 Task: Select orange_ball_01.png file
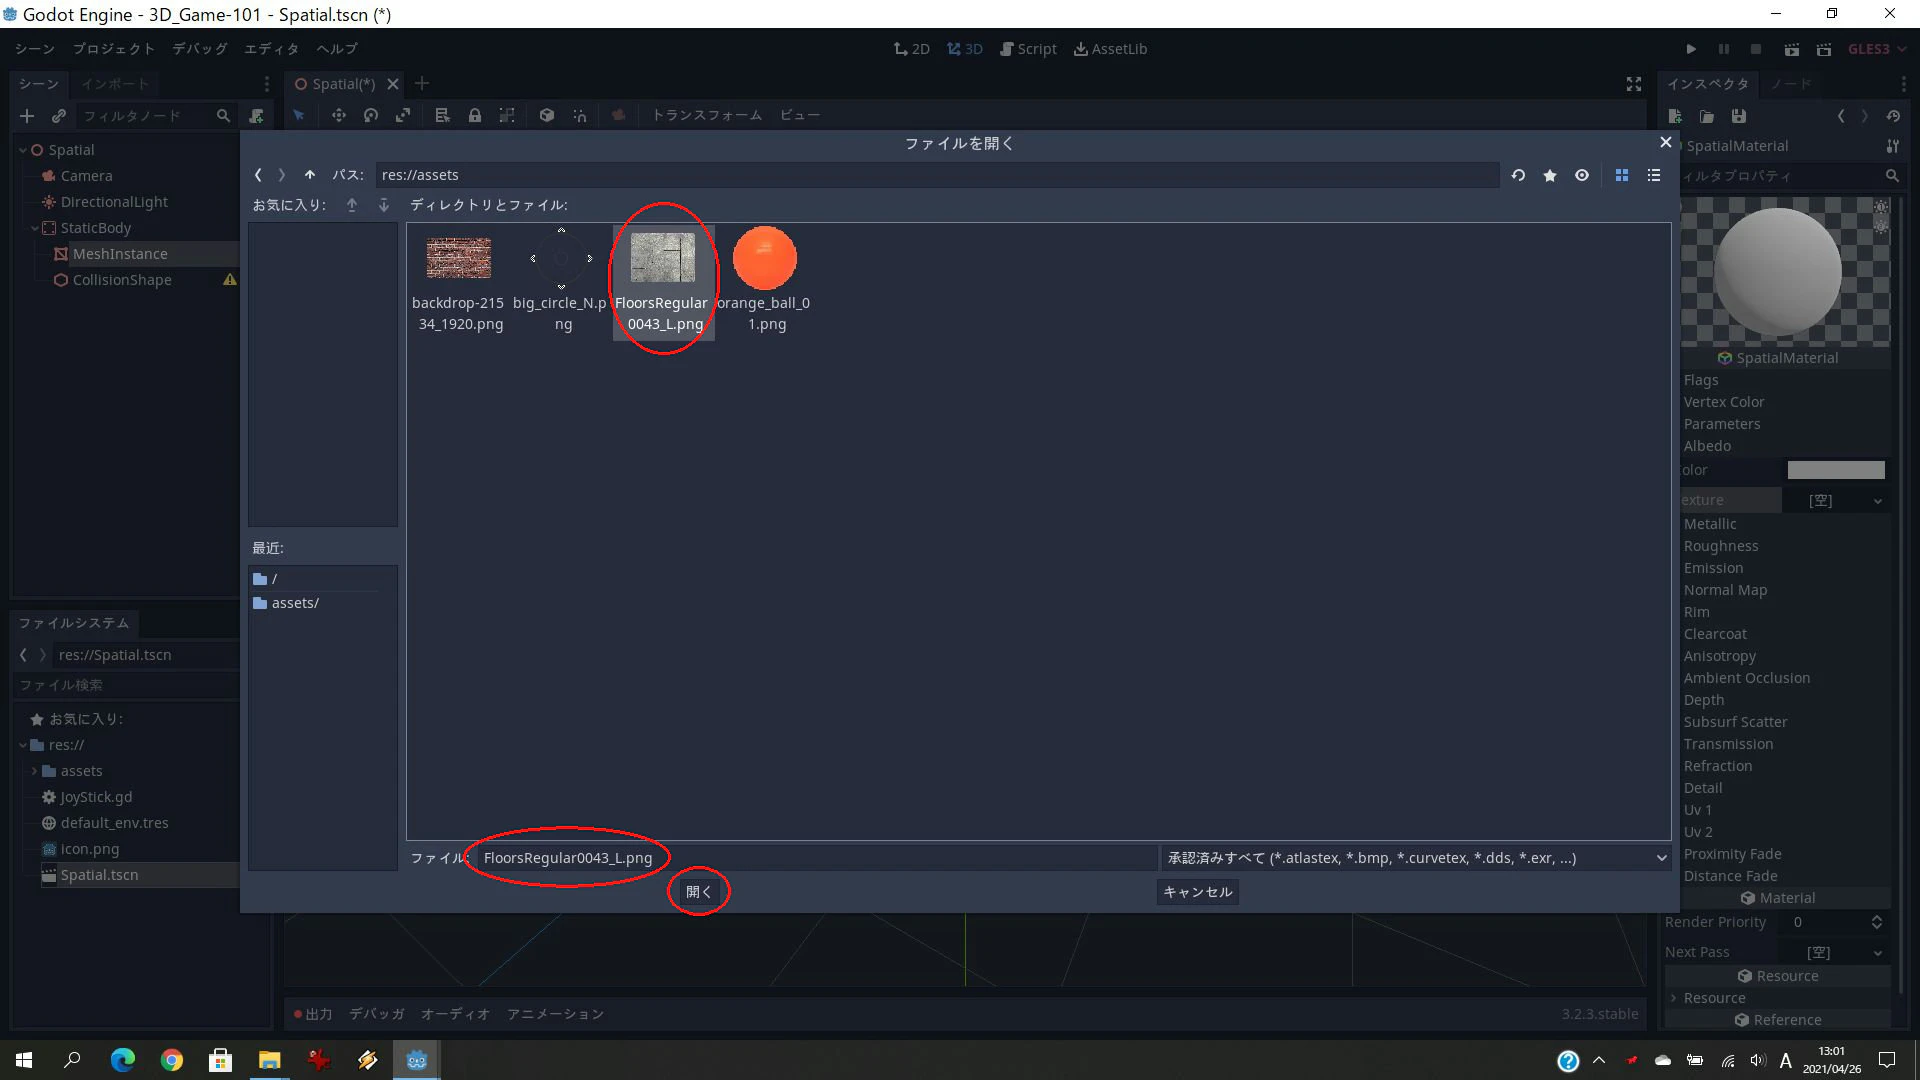[x=765, y=282]
